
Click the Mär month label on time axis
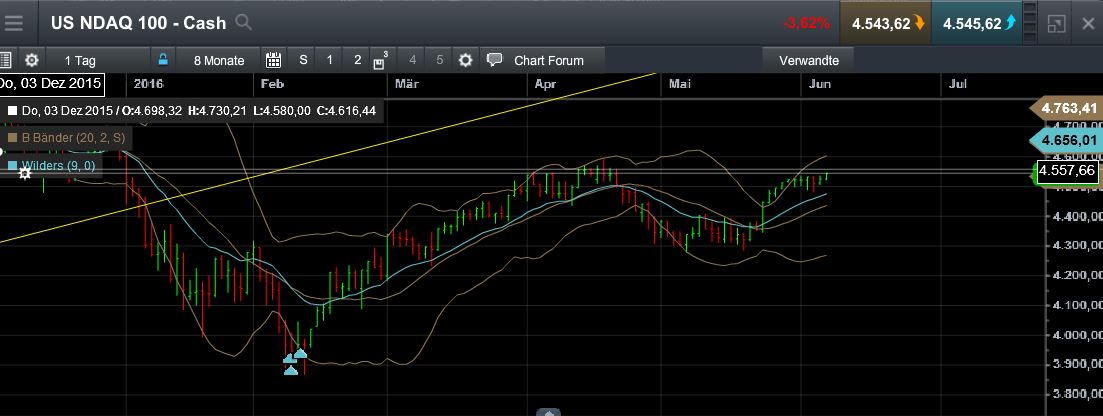pyautogui.click(x=407, y=84)
